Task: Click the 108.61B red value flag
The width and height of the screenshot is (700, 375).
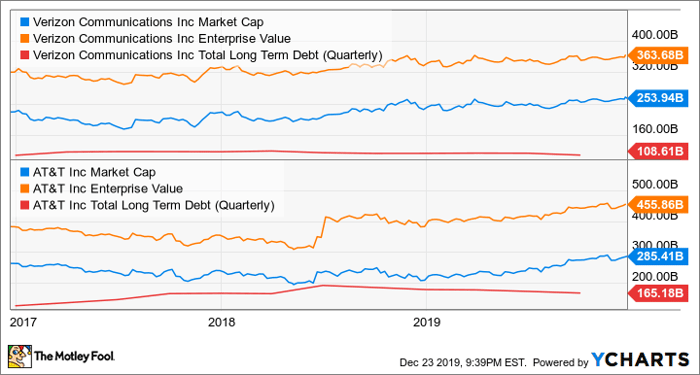Action: tap(657, 151)
